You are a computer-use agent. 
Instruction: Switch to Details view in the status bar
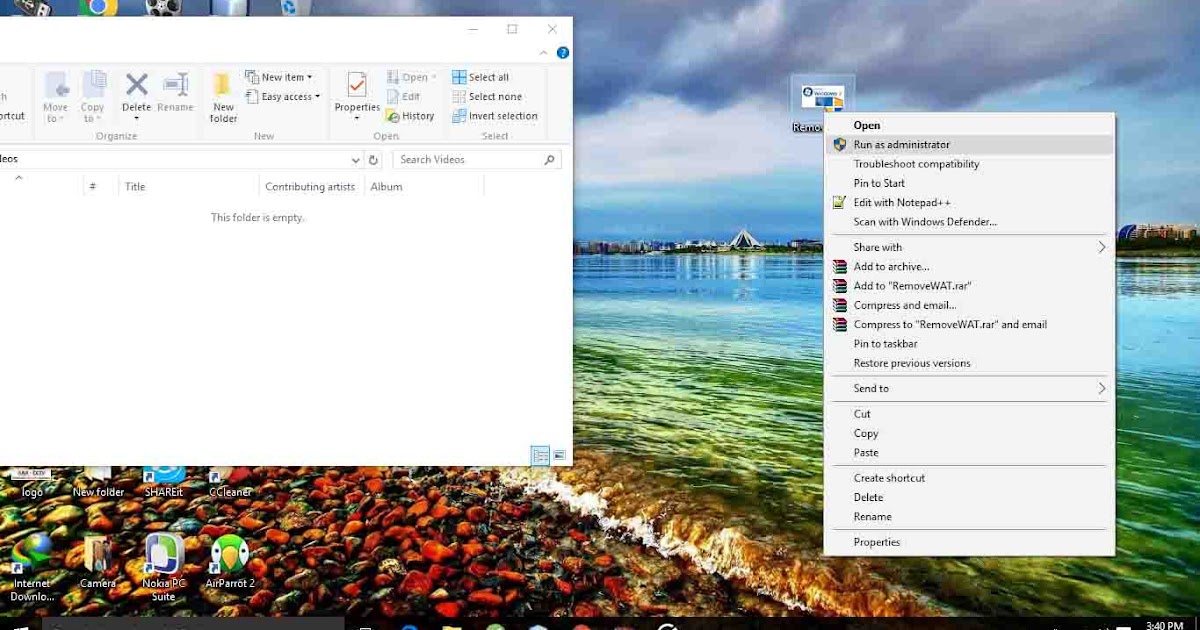[x=541, y=455]
